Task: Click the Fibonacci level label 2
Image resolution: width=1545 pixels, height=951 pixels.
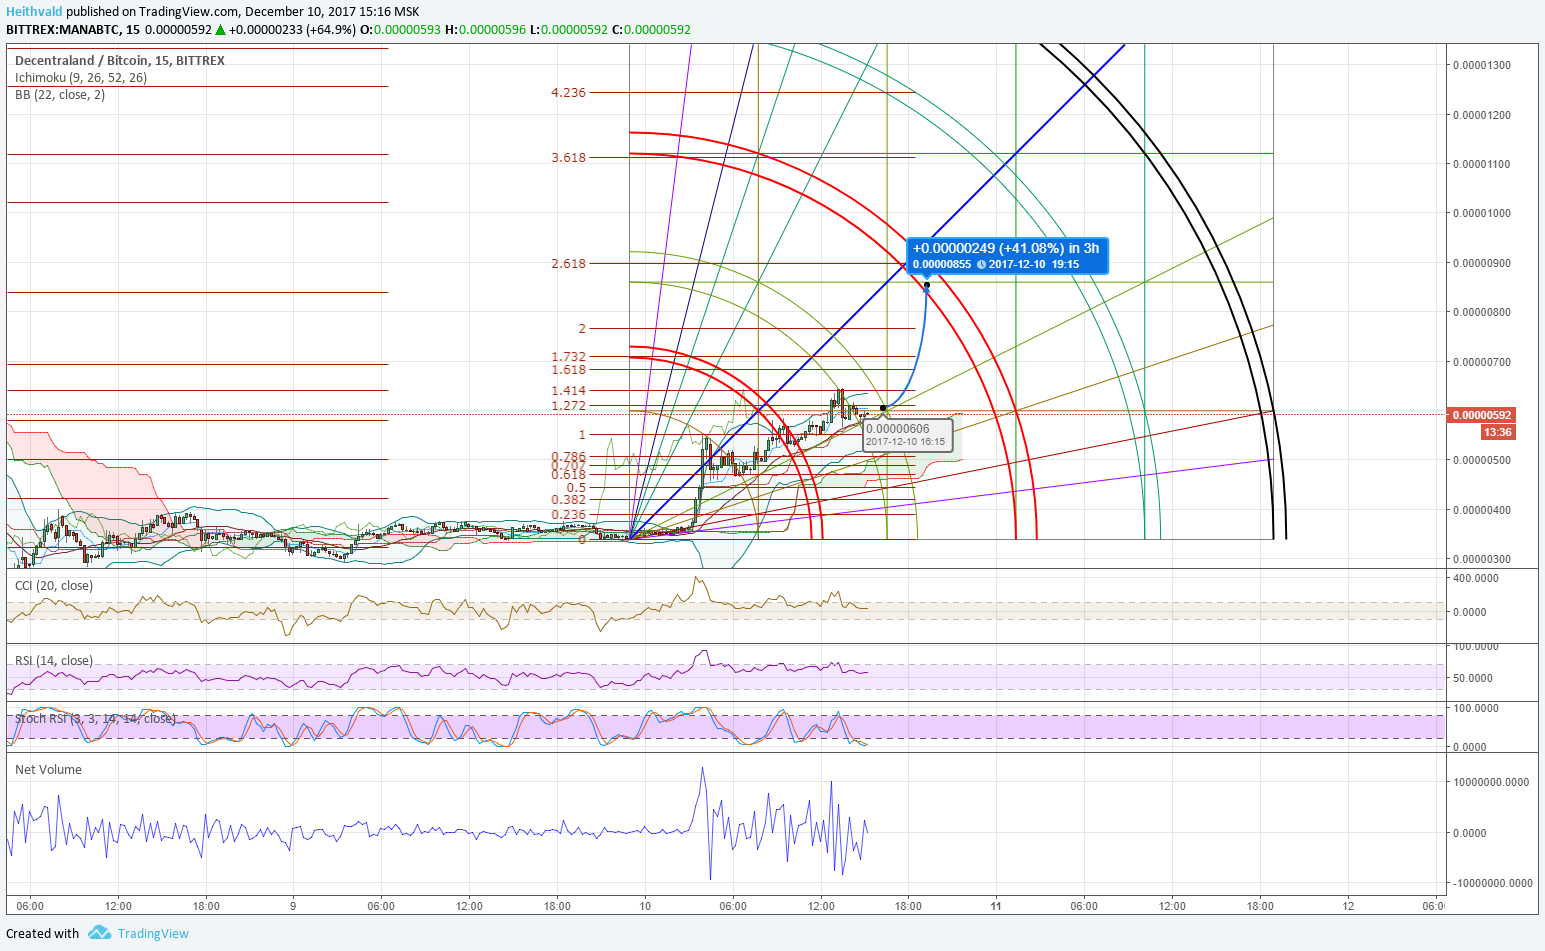Action: (x=582, y=328)
